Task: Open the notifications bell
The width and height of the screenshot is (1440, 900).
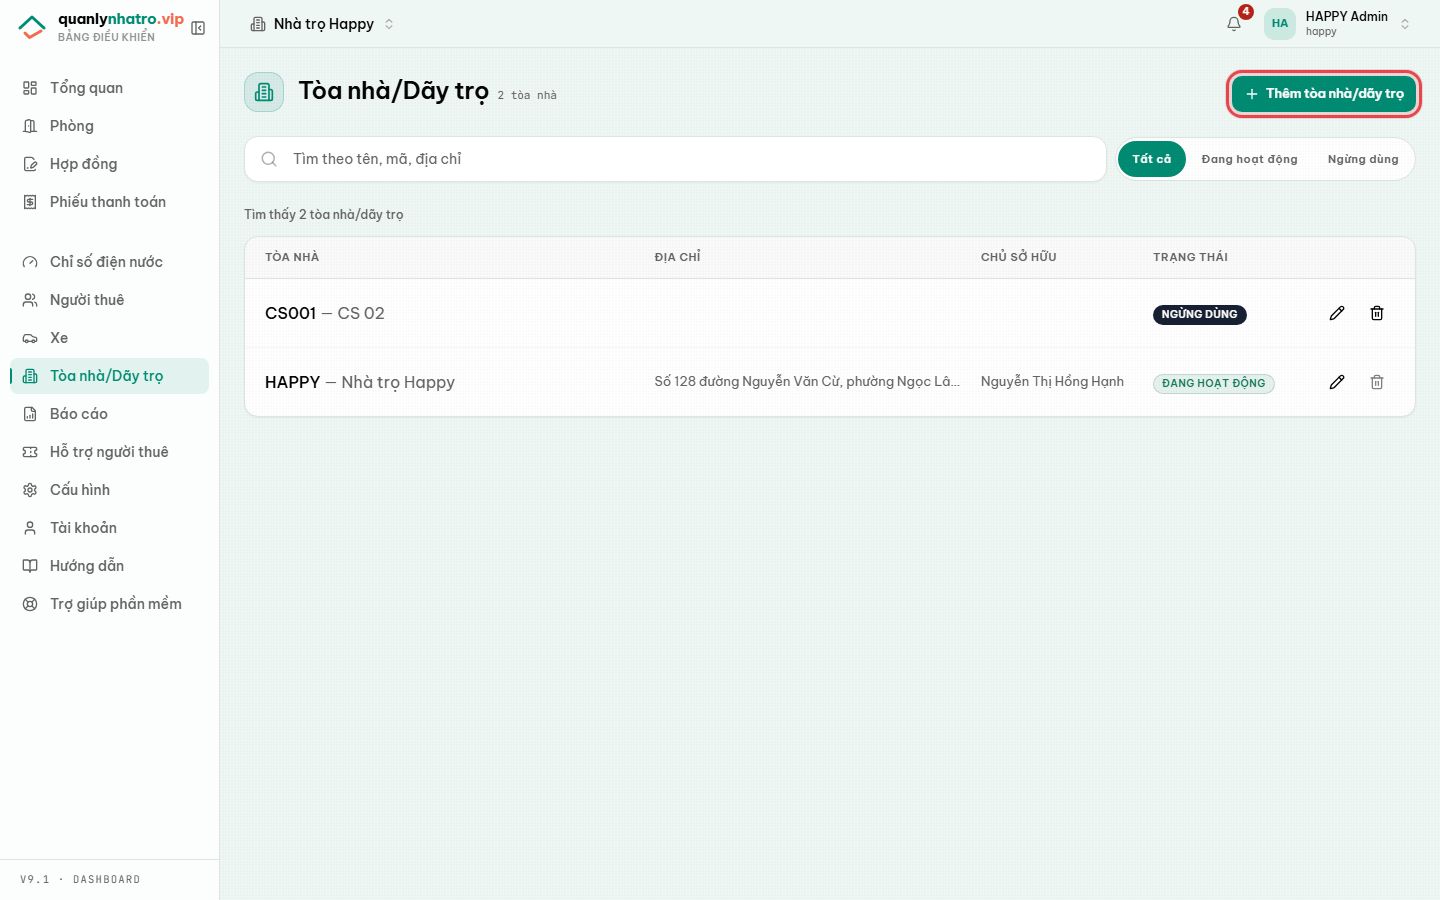Action: click(x=1234, y=24)
